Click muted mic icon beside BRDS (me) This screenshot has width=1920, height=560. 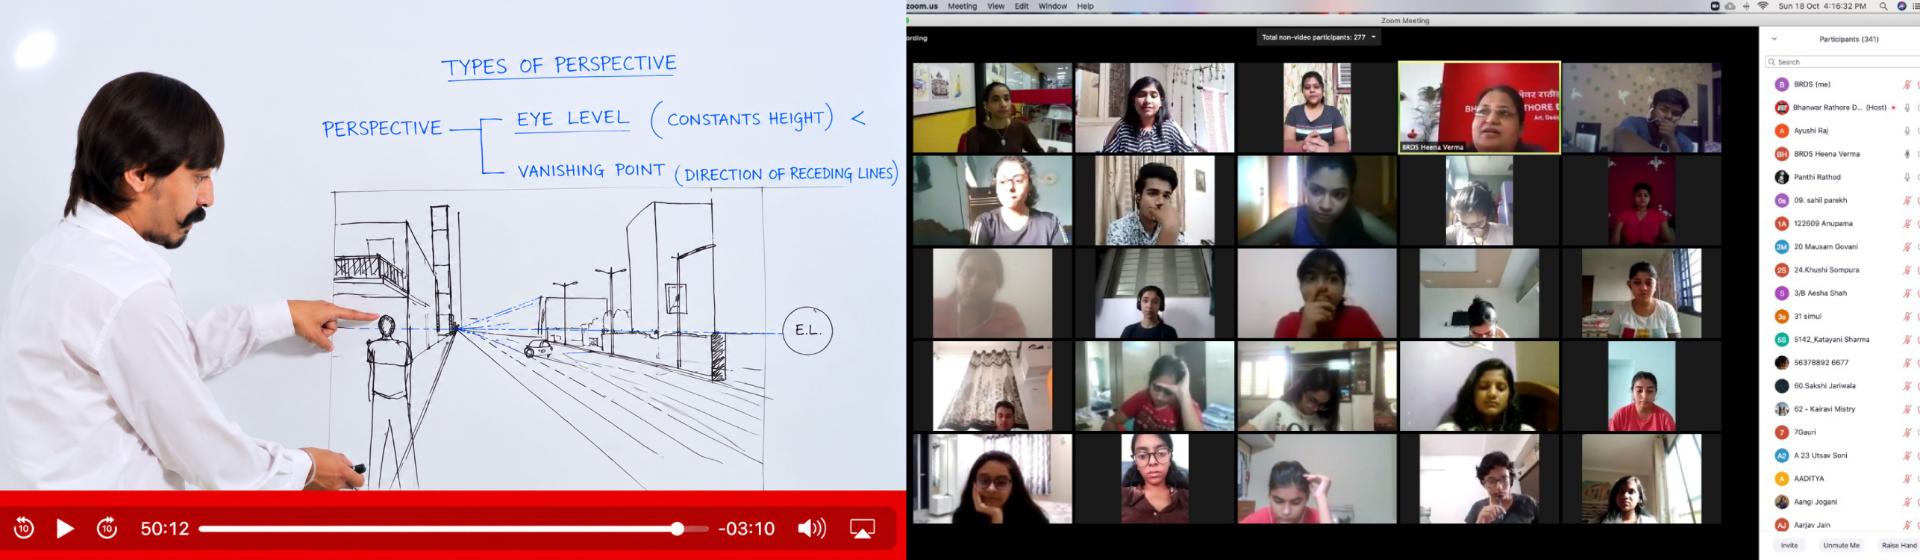[1907, 85]
